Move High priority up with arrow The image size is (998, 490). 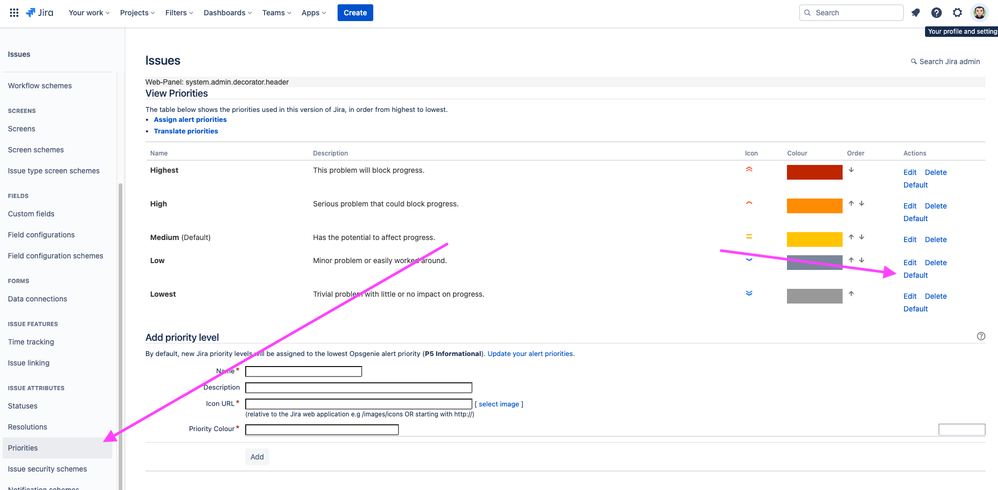coord(851,204)
